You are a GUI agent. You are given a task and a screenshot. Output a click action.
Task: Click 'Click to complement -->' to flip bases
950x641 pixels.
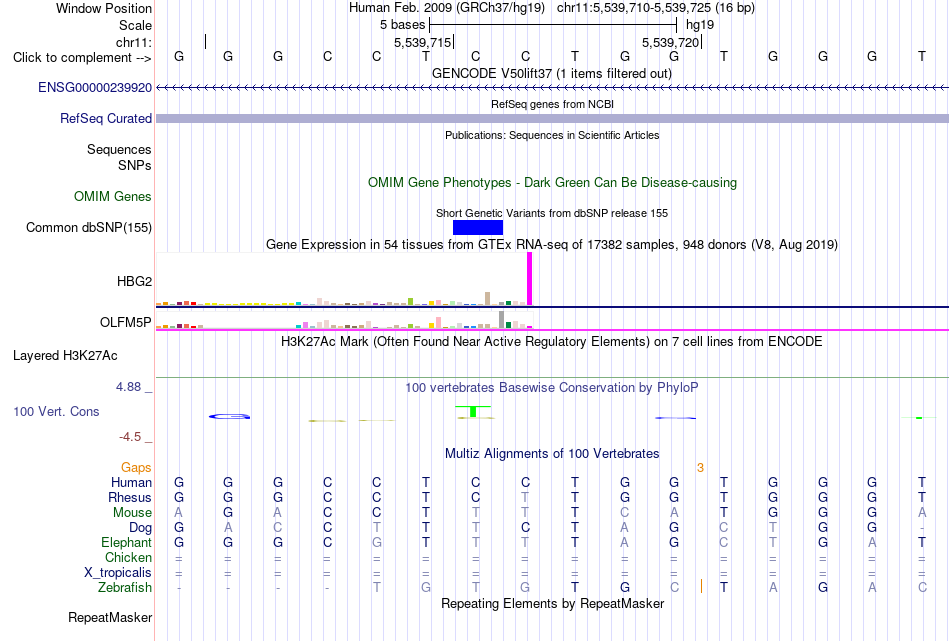(x=82, y=58)
